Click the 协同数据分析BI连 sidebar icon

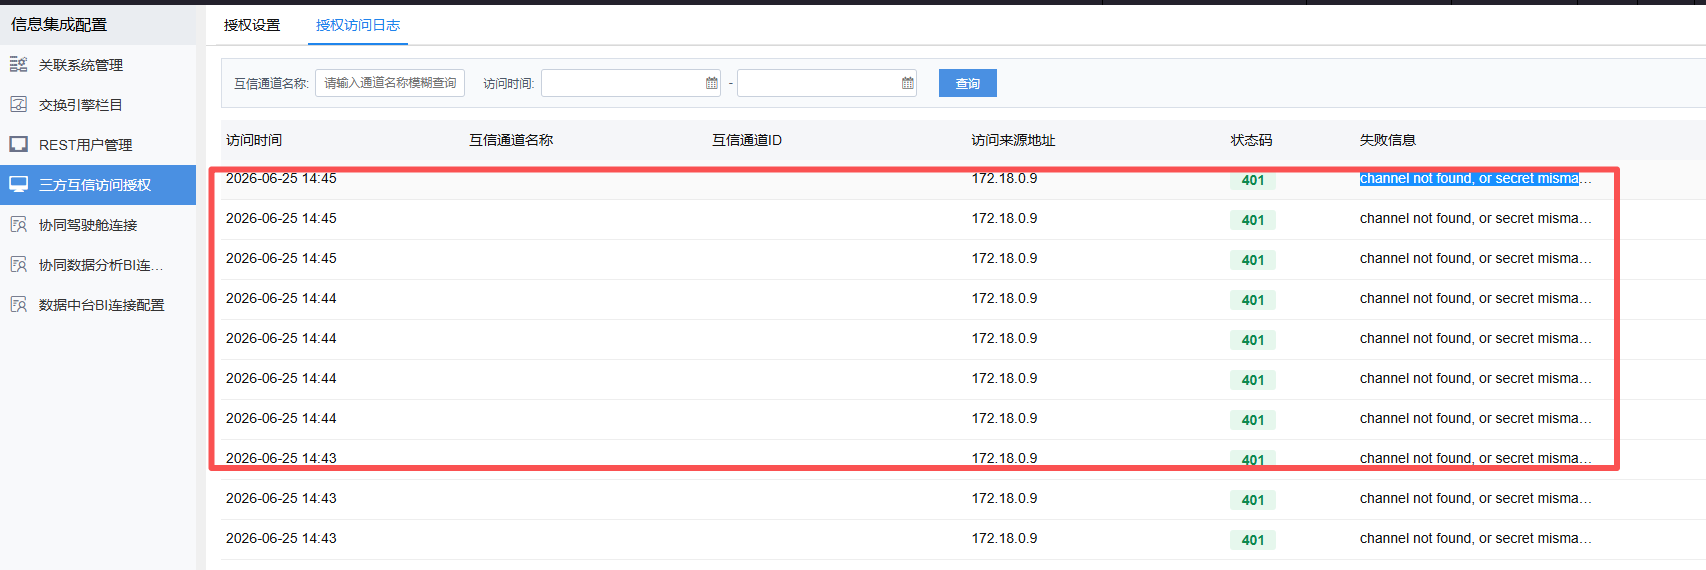(x=18, y=265)
